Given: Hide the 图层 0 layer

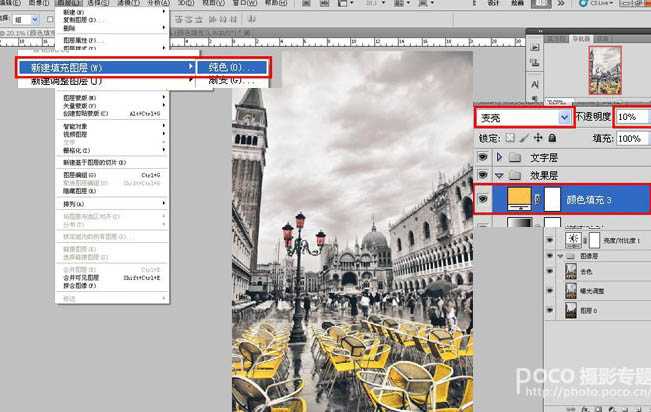Looking at the screenshot, I should pos(550,310).
